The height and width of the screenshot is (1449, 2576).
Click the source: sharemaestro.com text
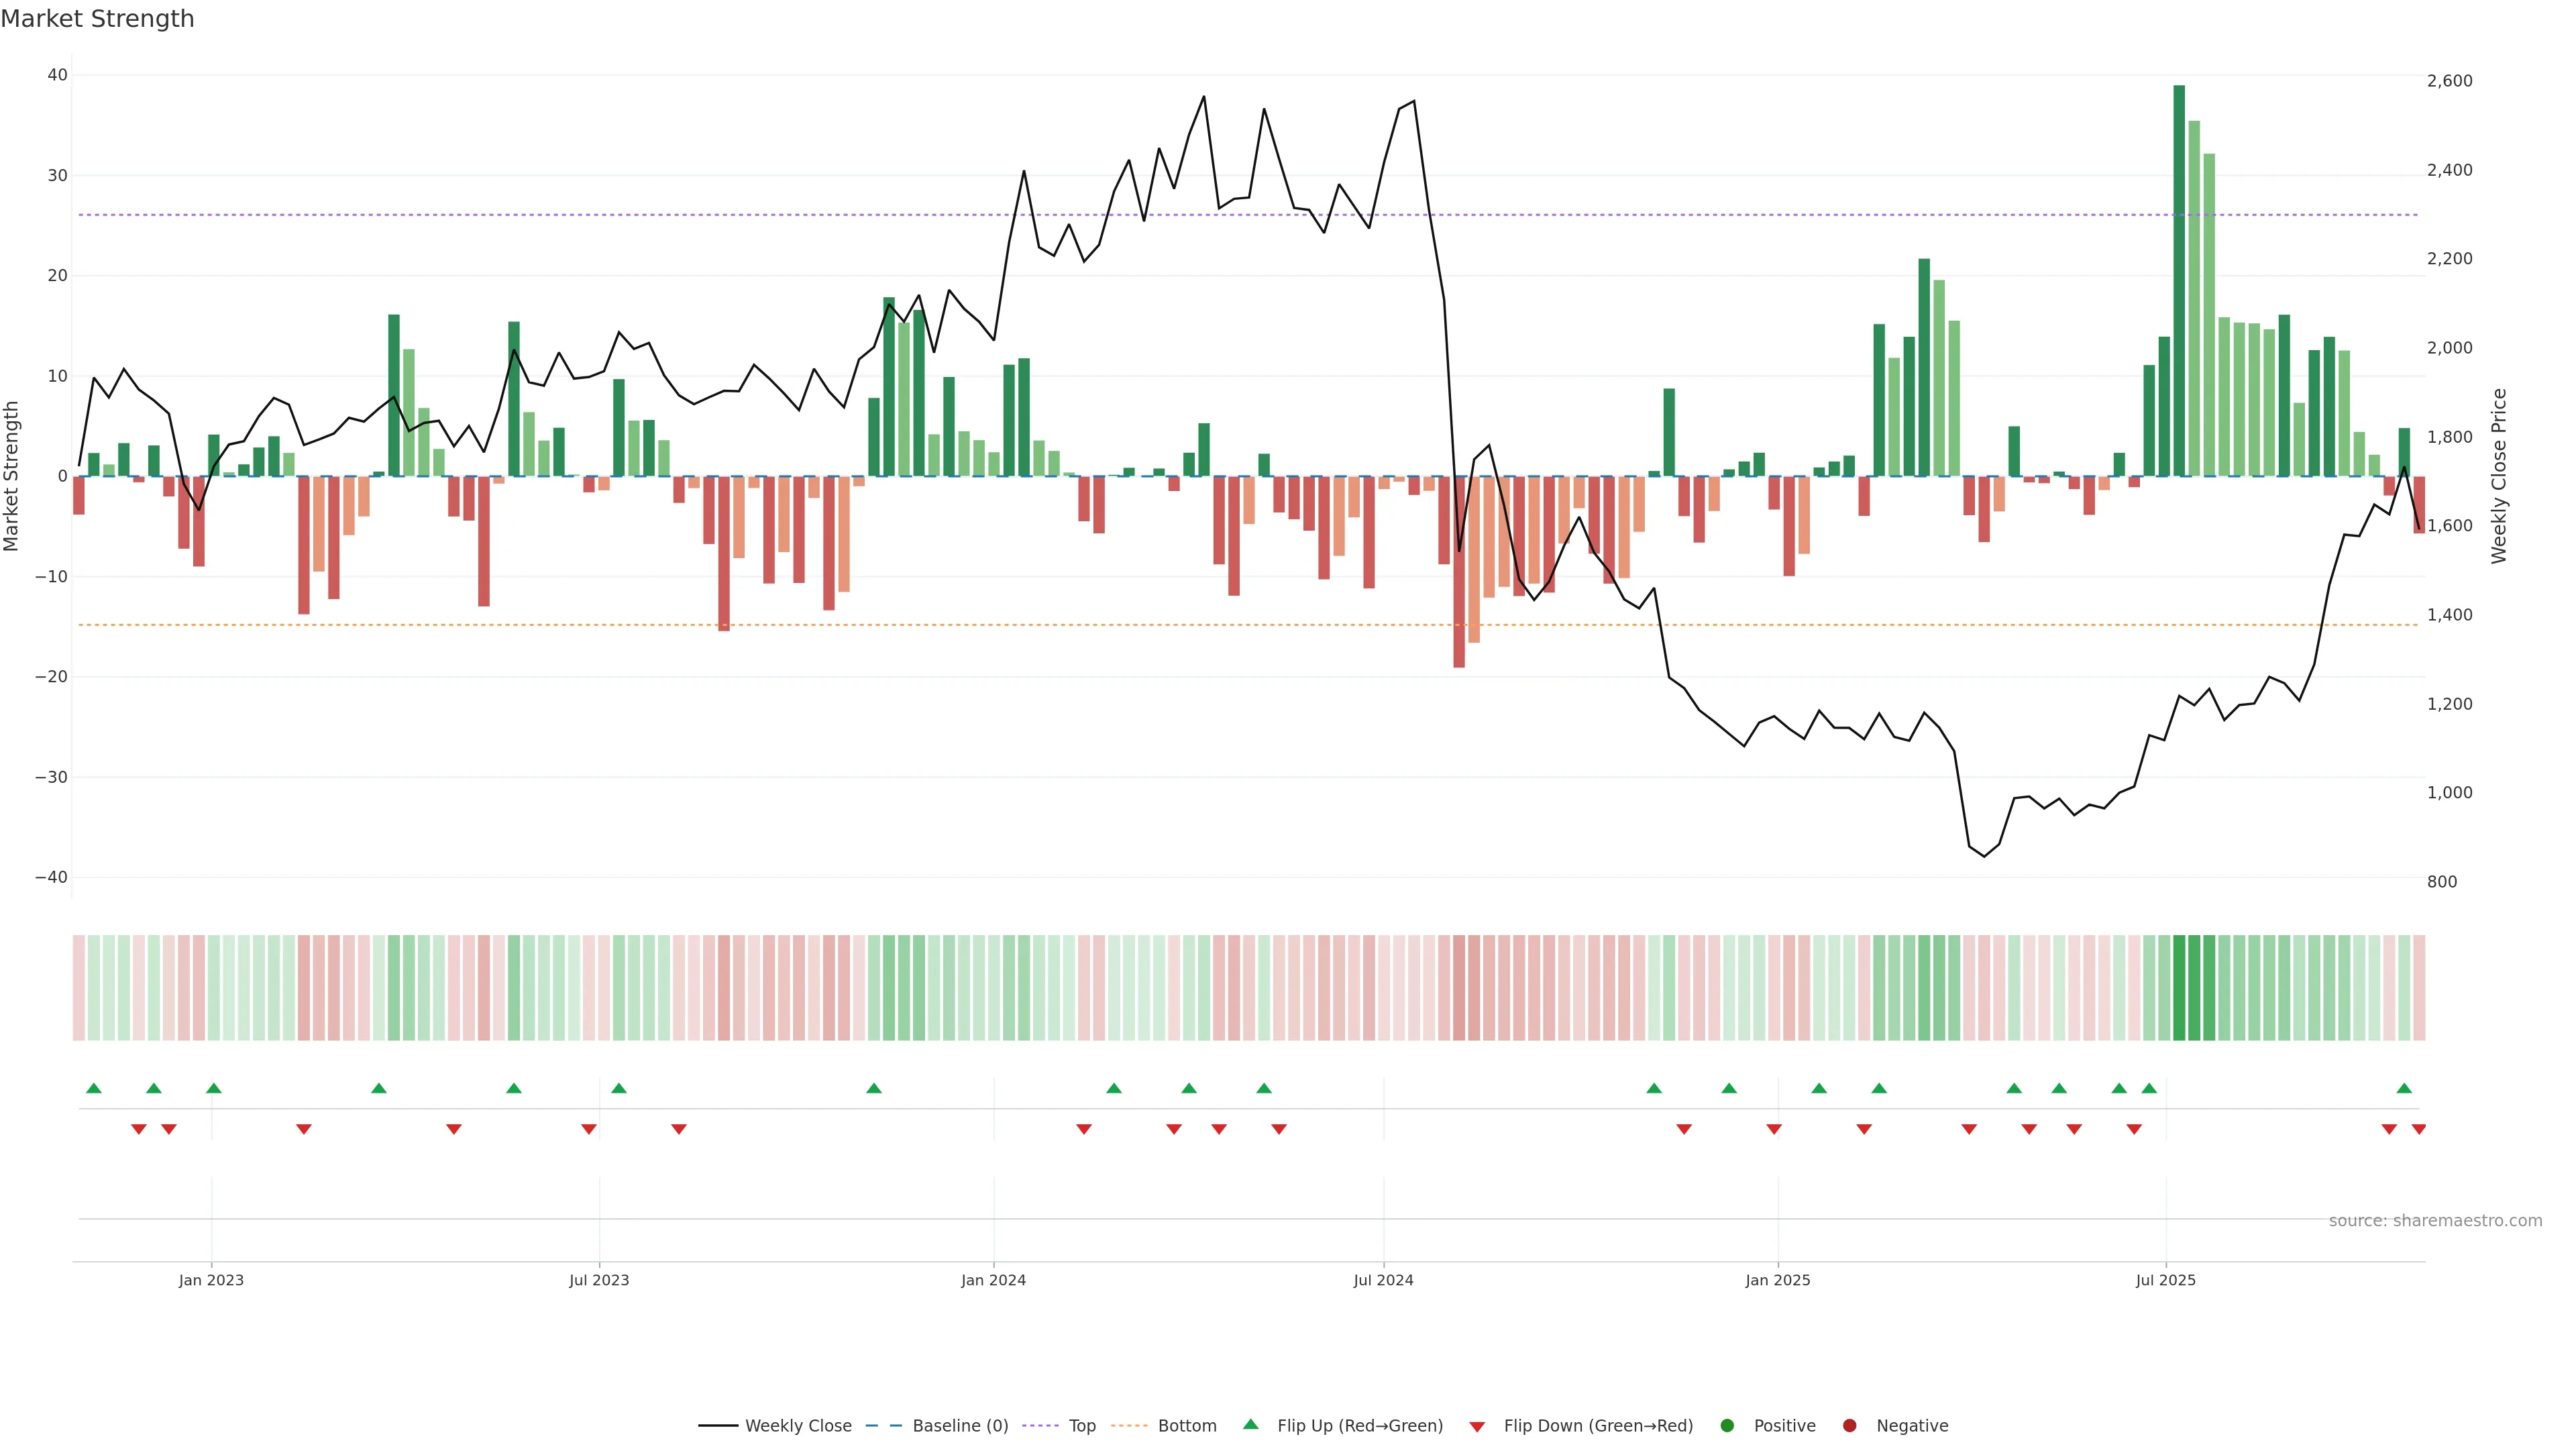(2435, 1221)
